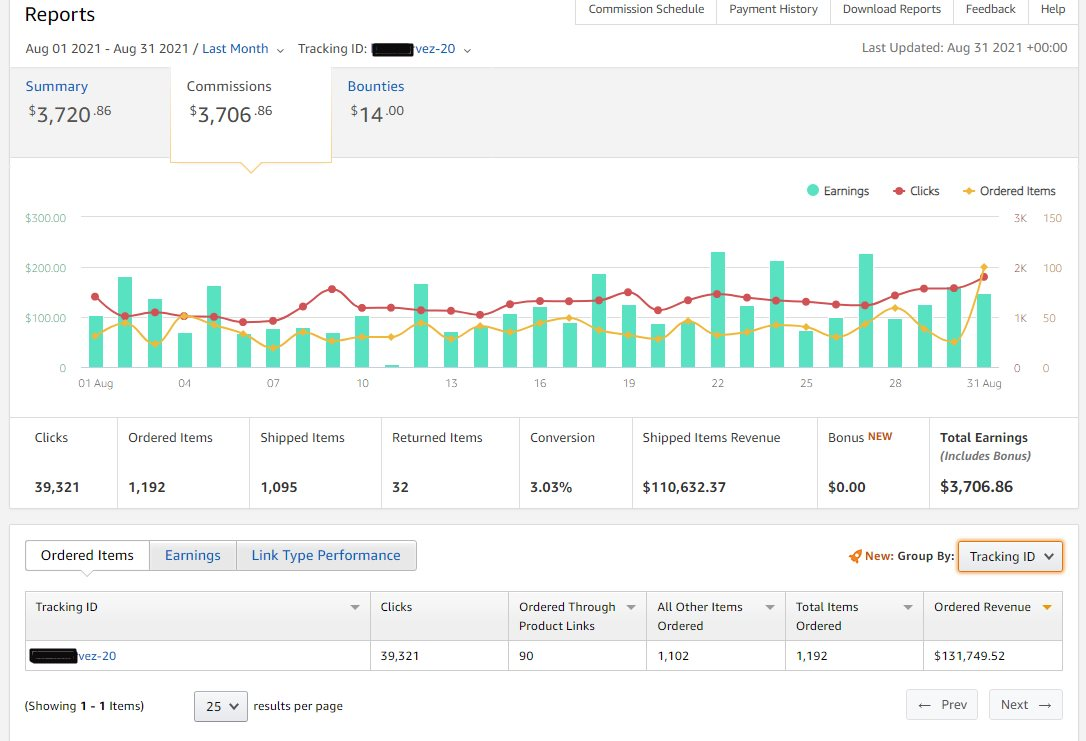Click the Reports page heading

click(60, 15)
